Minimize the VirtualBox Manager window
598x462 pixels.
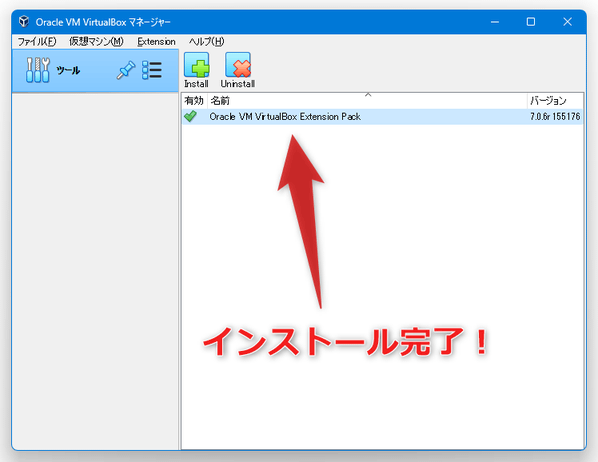point(495,22)
